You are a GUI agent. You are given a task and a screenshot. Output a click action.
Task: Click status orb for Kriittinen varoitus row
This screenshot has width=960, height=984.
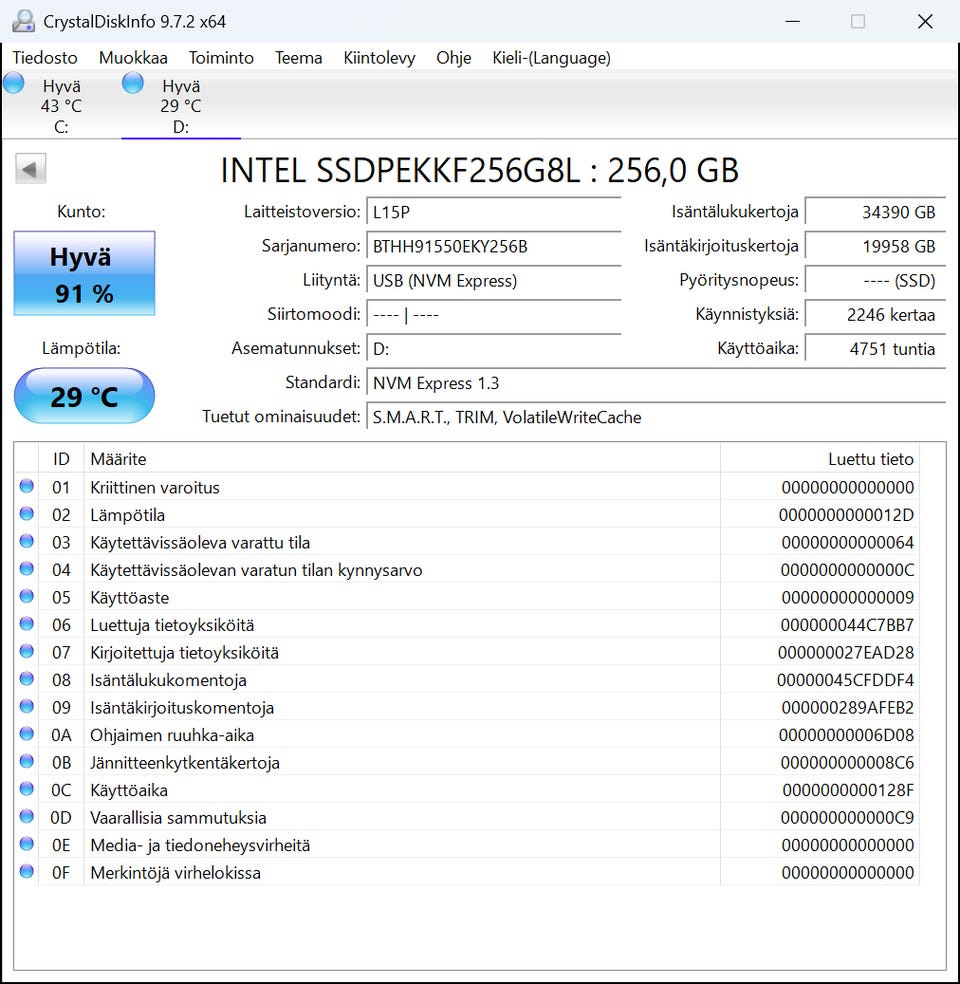coord(27,487)
